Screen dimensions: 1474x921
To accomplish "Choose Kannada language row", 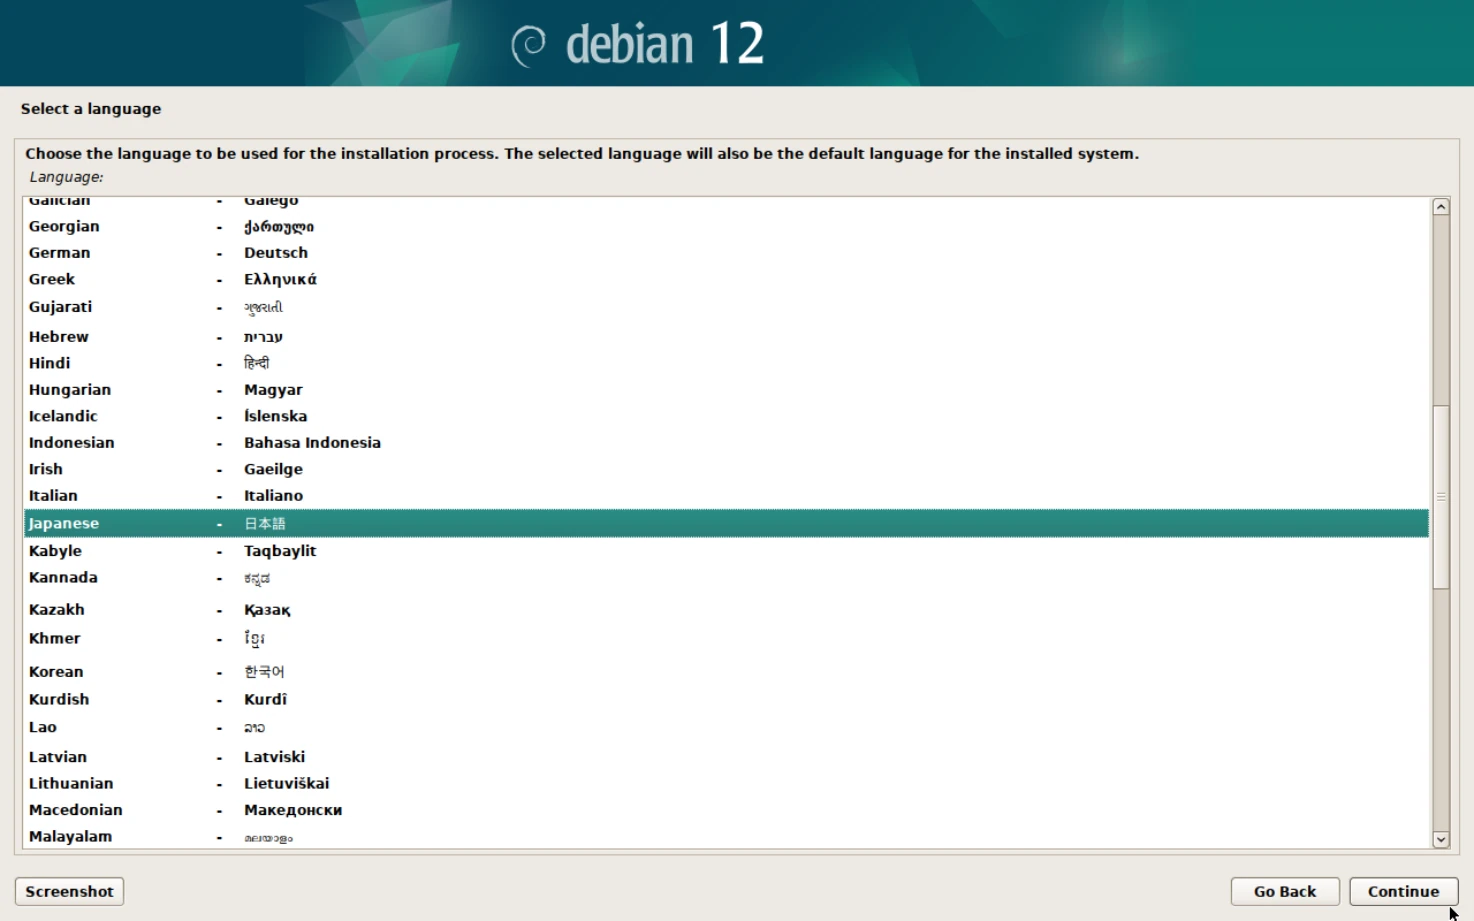I will [x=726, y=578].
